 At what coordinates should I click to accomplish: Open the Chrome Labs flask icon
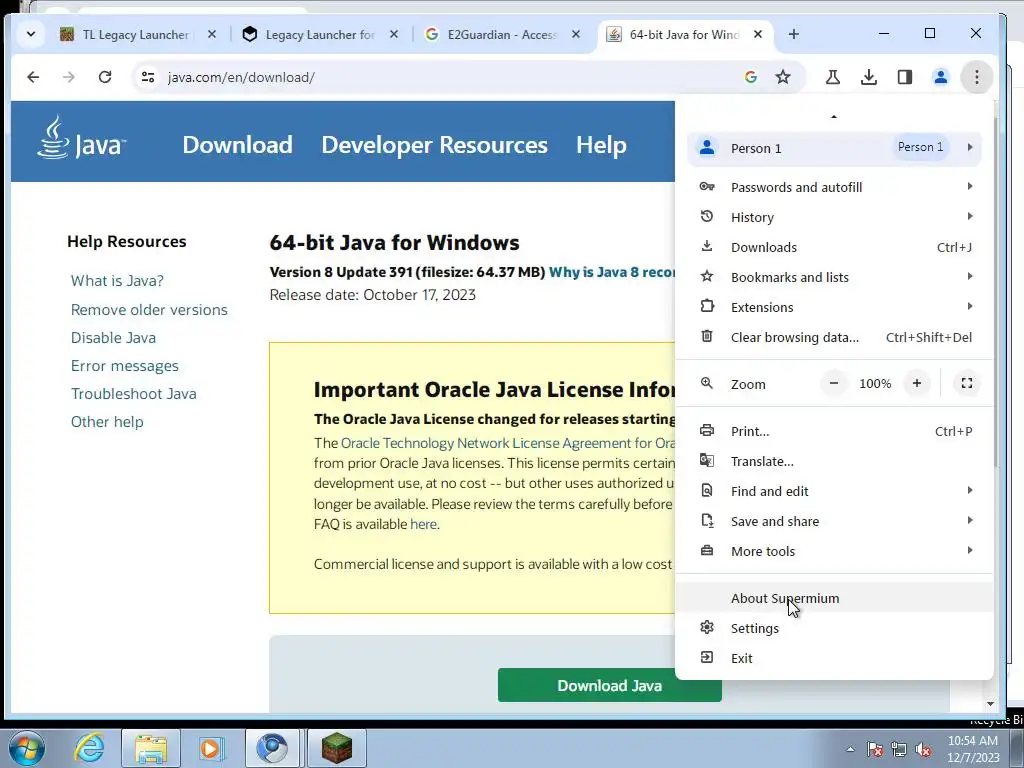coord(832,77)
